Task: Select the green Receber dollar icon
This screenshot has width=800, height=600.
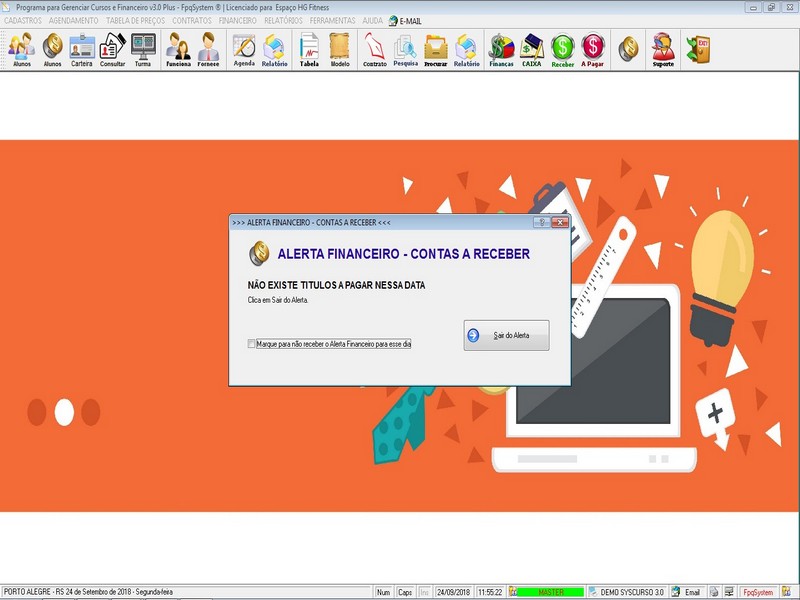Action: point(562,50)
